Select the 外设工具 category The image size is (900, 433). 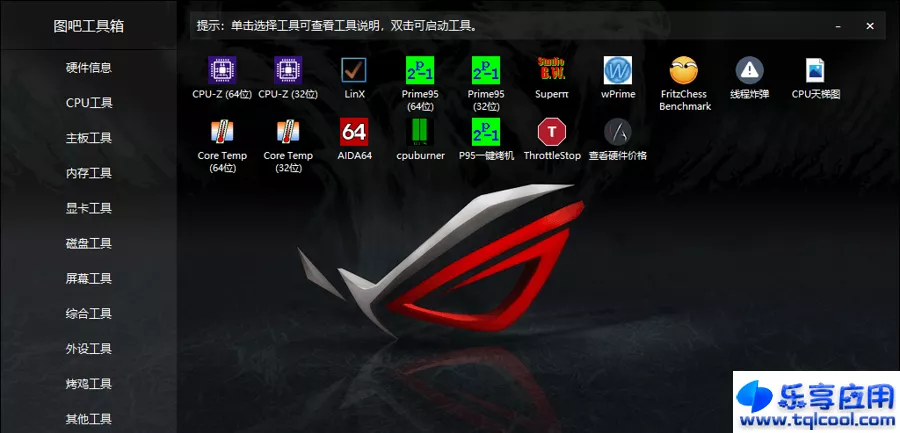click(88, 349)
